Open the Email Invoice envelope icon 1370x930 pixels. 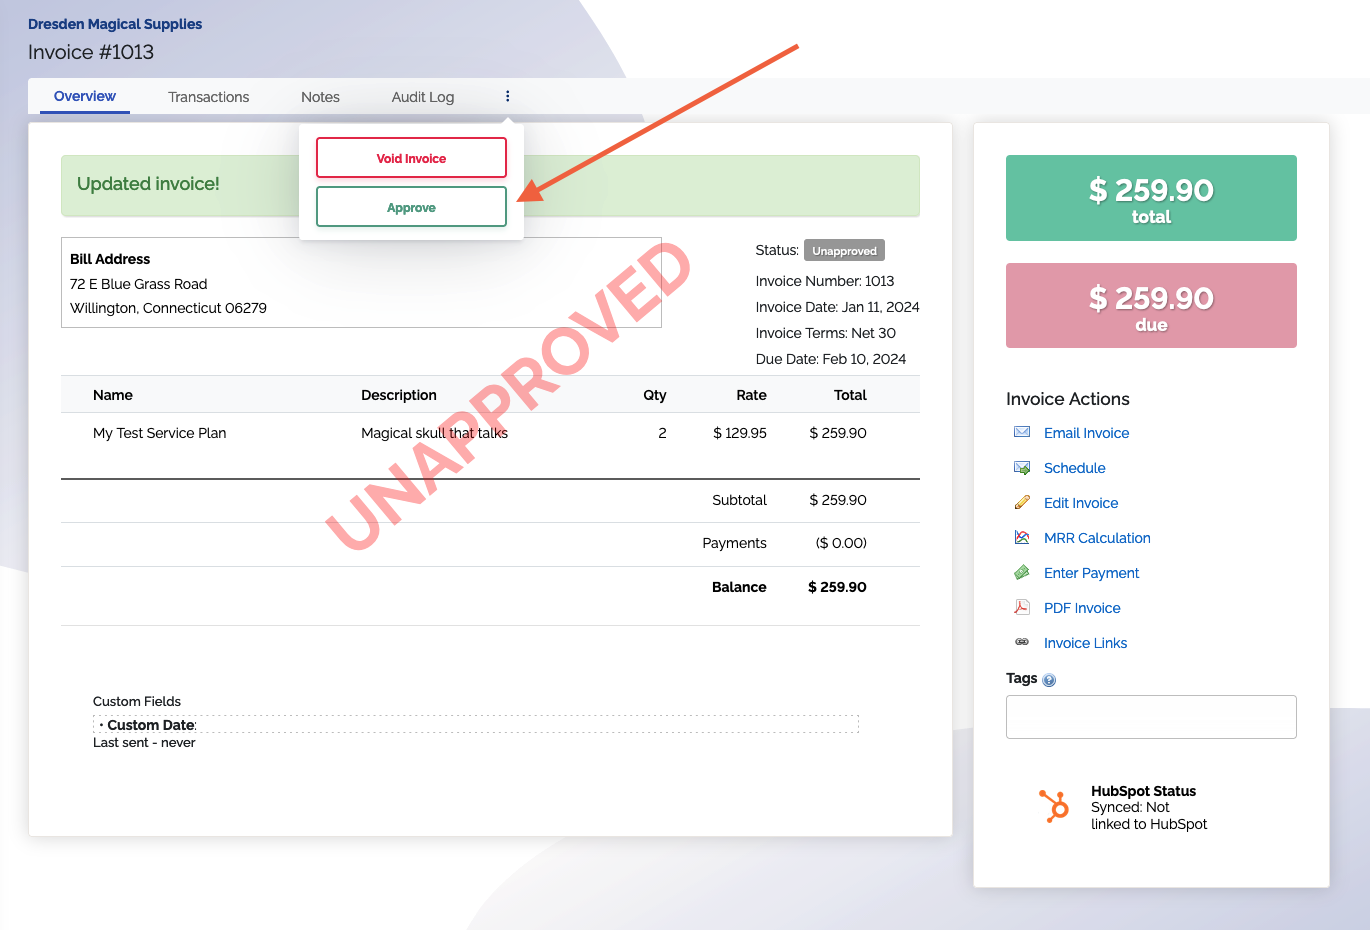point(1021,432)
